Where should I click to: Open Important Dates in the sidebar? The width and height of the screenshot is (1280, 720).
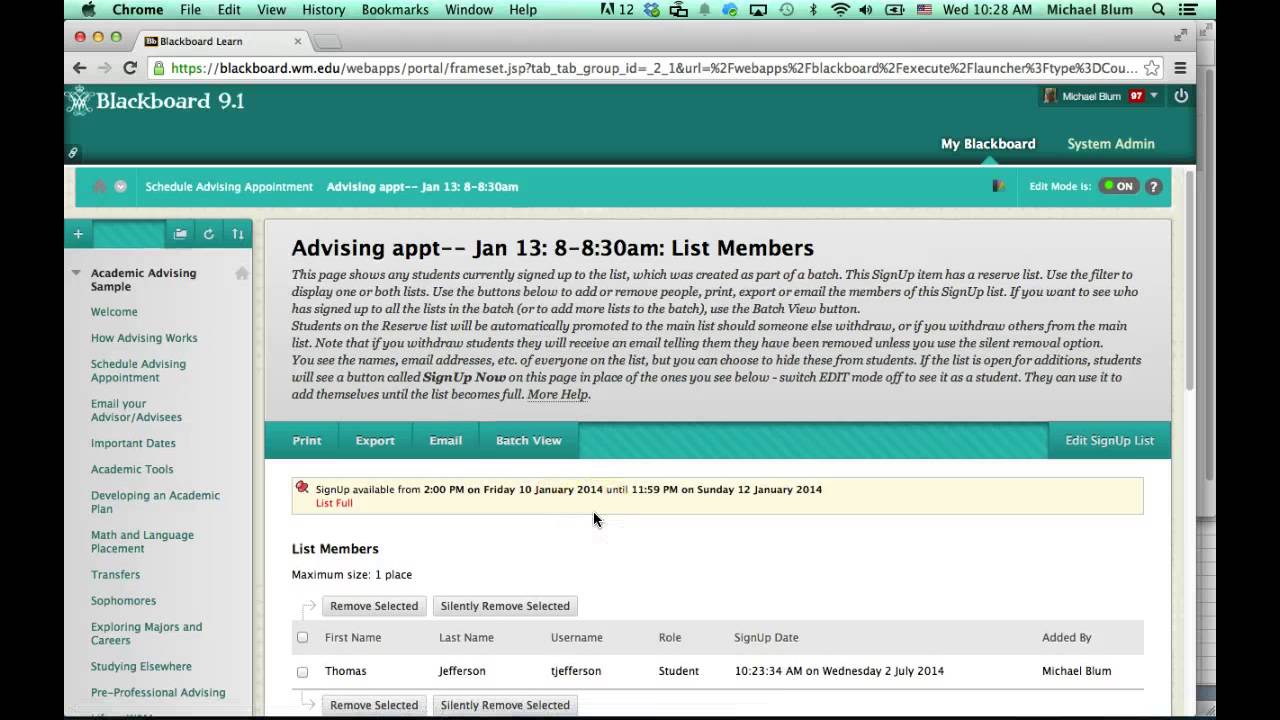coord(133,443)
